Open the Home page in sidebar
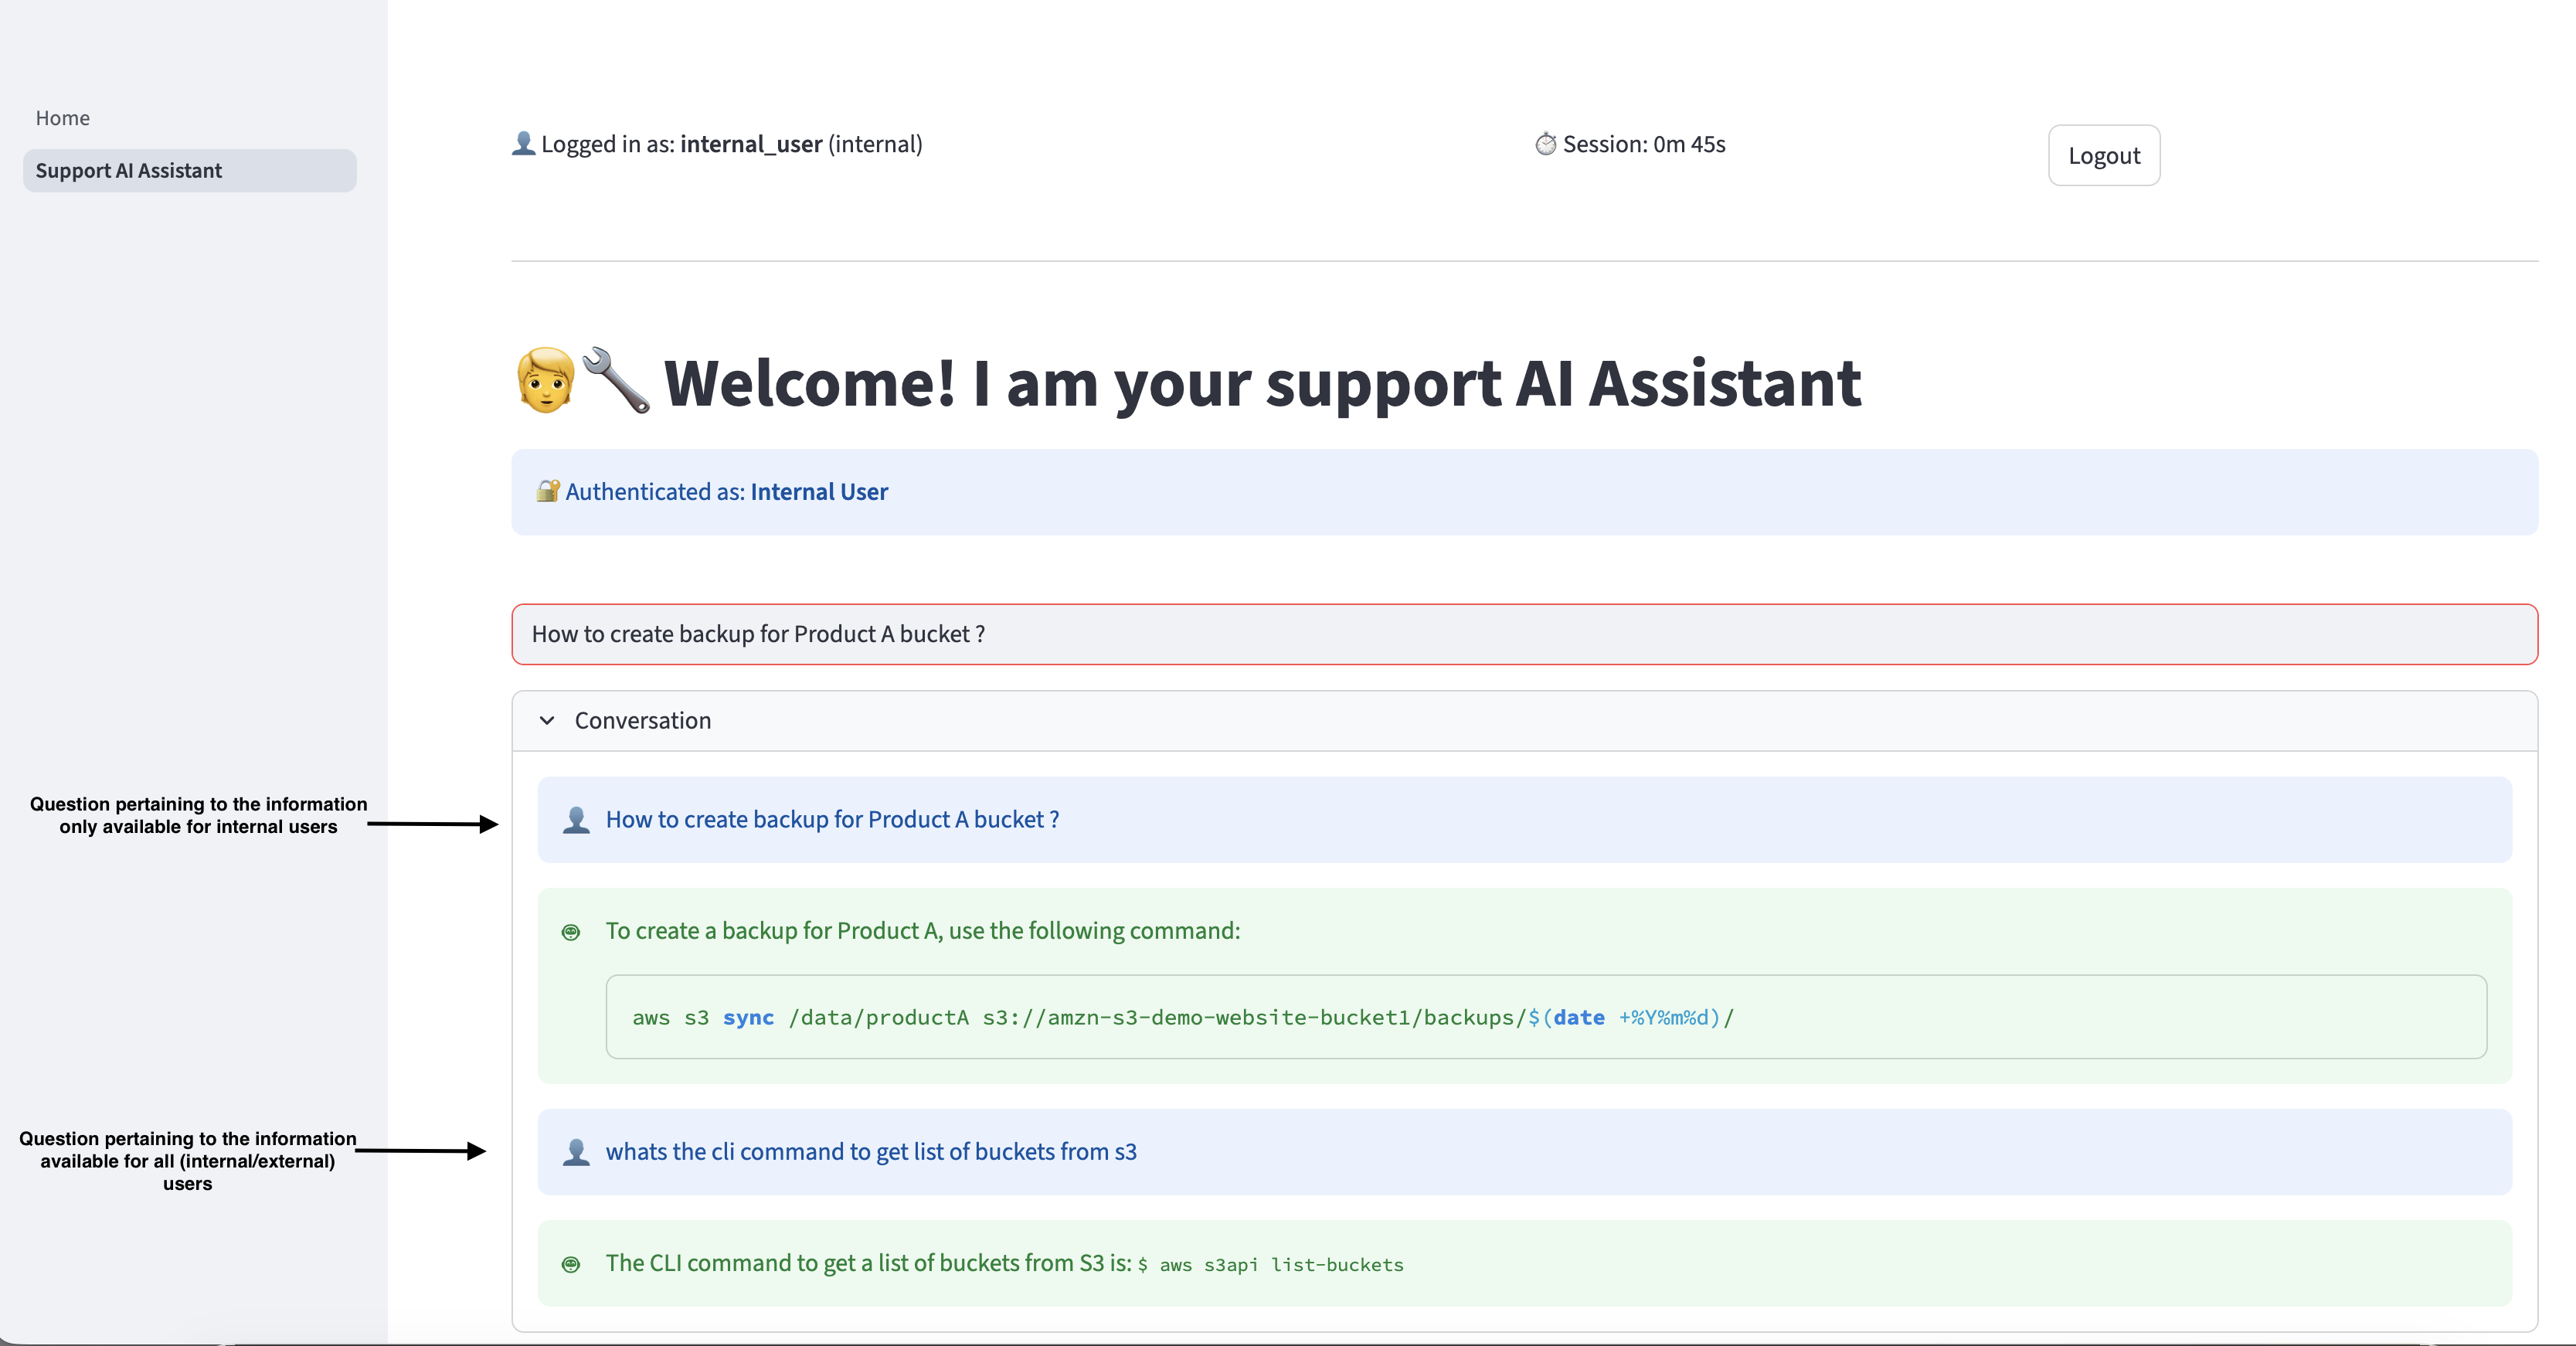Image resolution: width=2576 pixels, height=1346 pixels. point(63,118)
